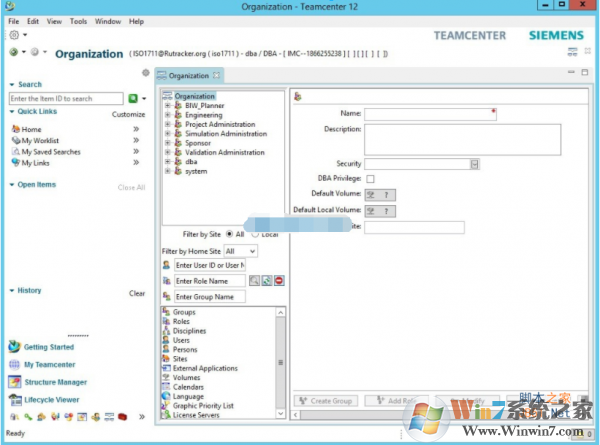Image resolution: width=600 pixels, height=445 pixels.
Task: Click the Create Group button
Action: 326,401
